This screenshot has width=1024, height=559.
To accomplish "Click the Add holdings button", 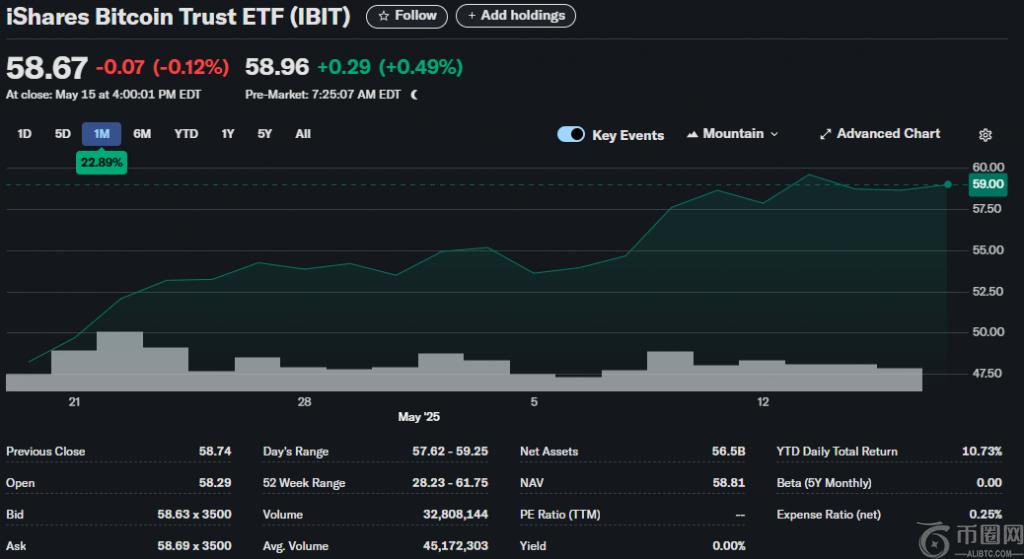I will (515, 16).
